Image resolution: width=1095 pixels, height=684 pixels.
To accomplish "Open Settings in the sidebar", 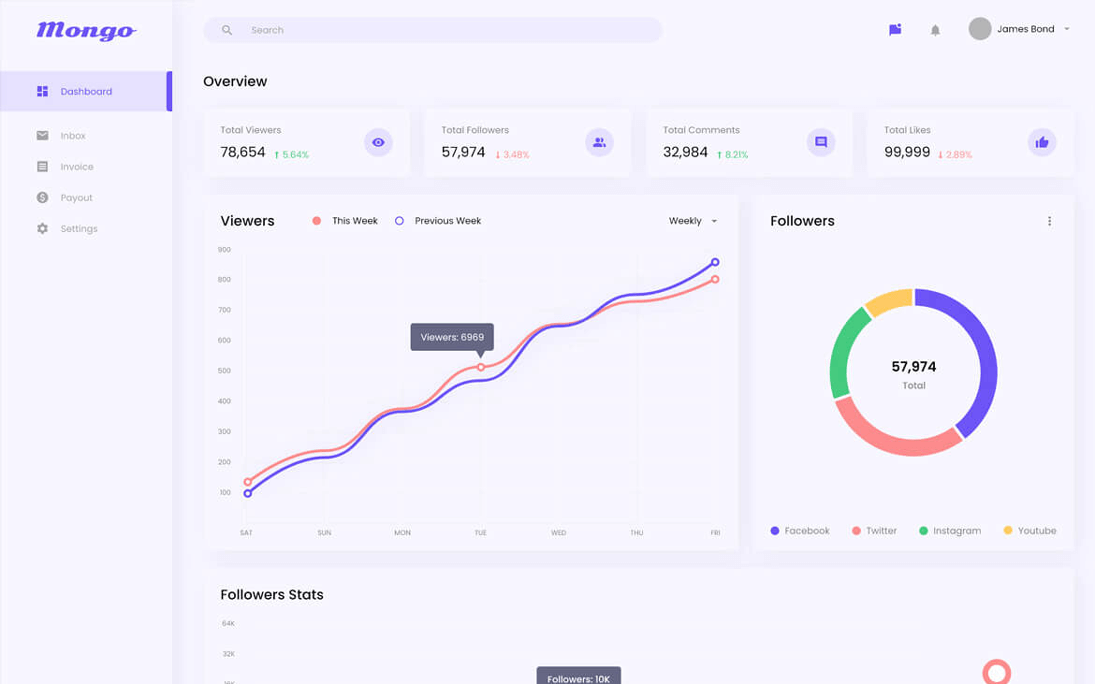I will pyautogui.click(x=78, y=229).
